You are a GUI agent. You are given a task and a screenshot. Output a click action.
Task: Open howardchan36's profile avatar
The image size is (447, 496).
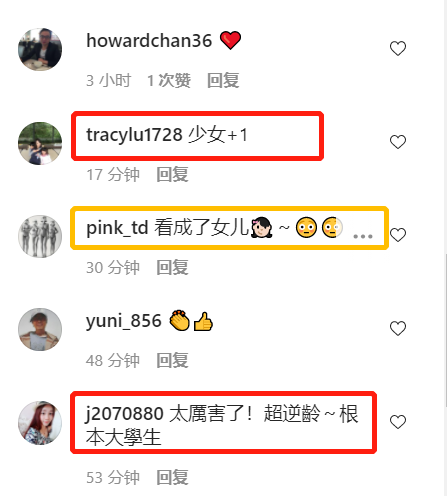point(40,49)
